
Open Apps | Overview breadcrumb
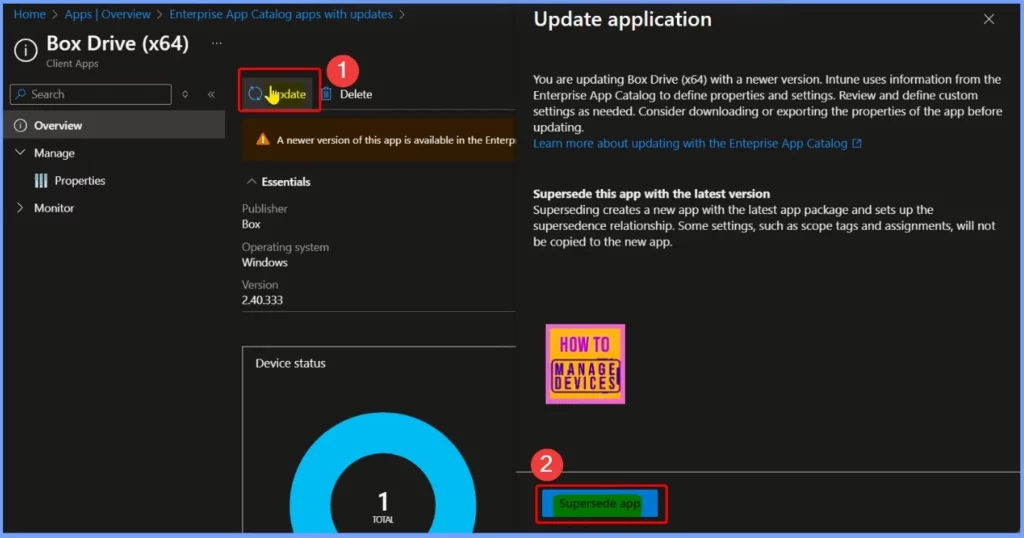click(107, 14)
